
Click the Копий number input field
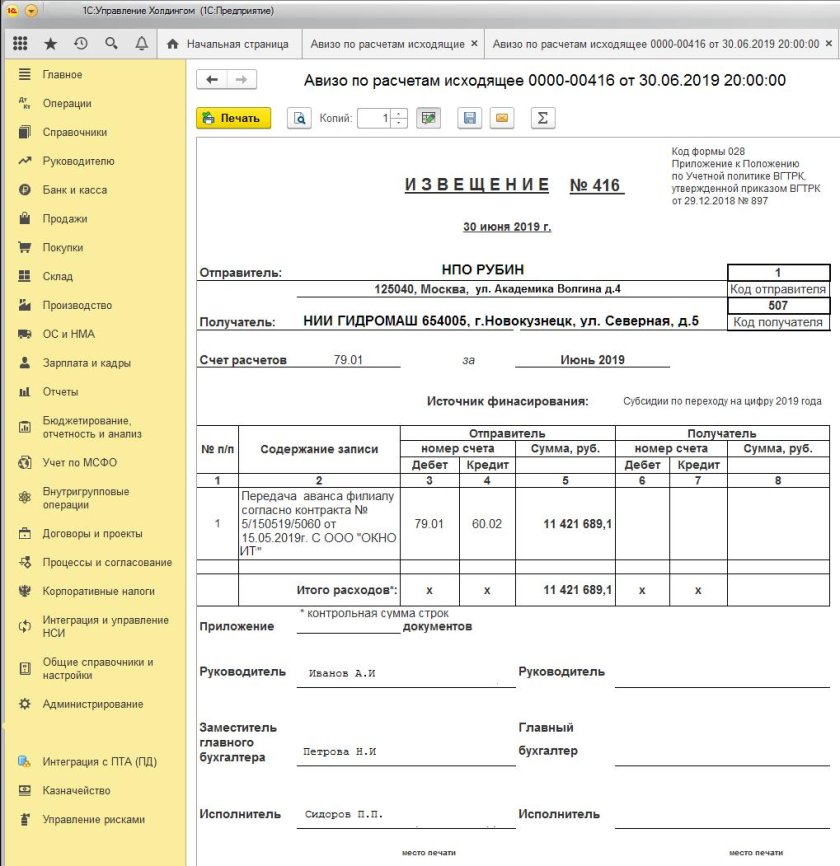point(374,118)
